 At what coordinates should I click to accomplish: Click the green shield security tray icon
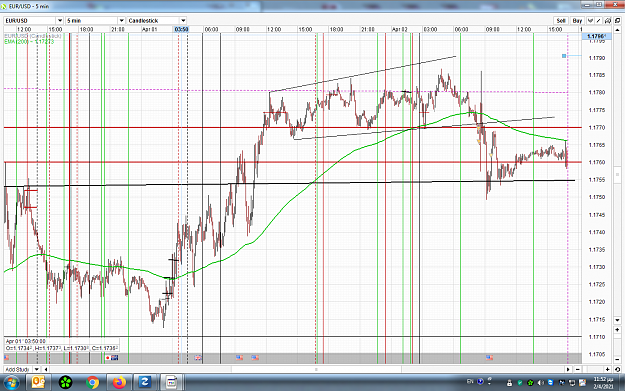coord(520,383)
